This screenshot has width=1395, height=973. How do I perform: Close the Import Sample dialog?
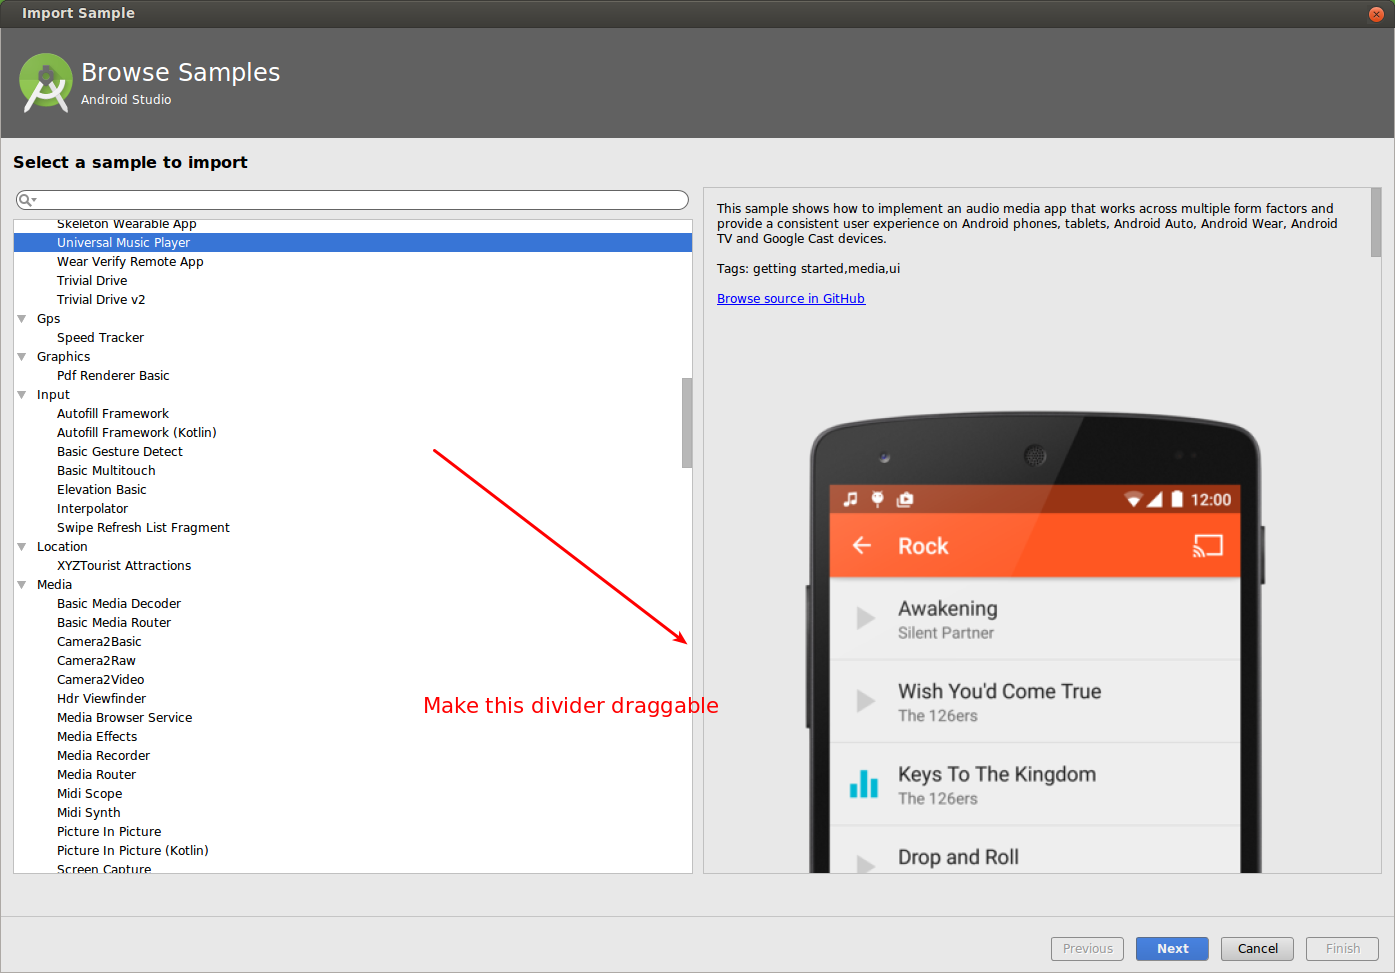click(1376, 14)
